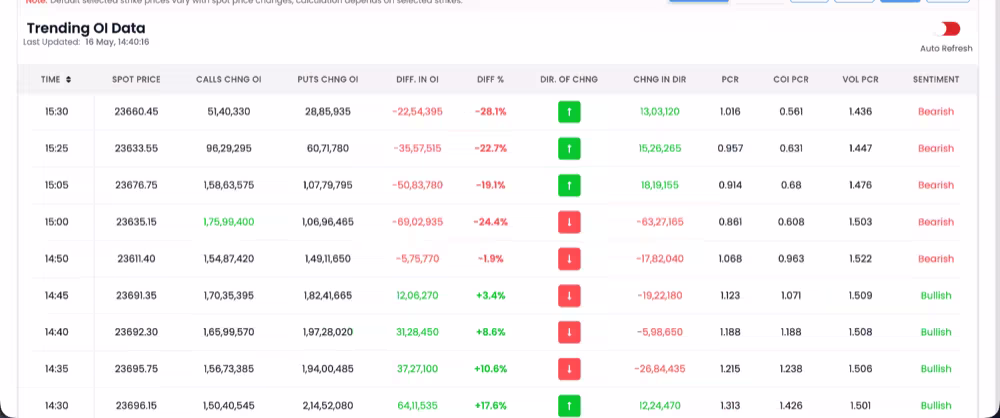Click green calls value 1,75,99,400

[x=228, y=222]
